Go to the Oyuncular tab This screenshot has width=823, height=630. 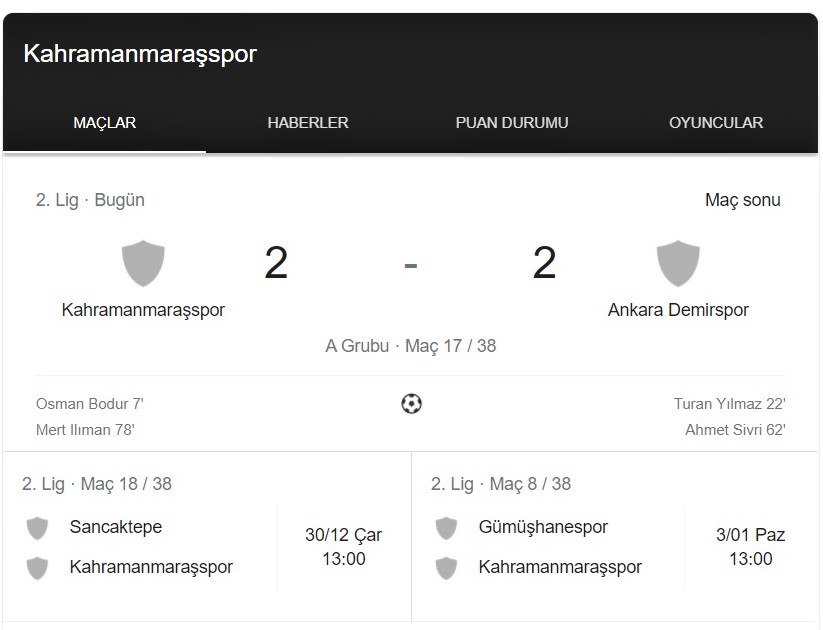[x=716, y=123]
